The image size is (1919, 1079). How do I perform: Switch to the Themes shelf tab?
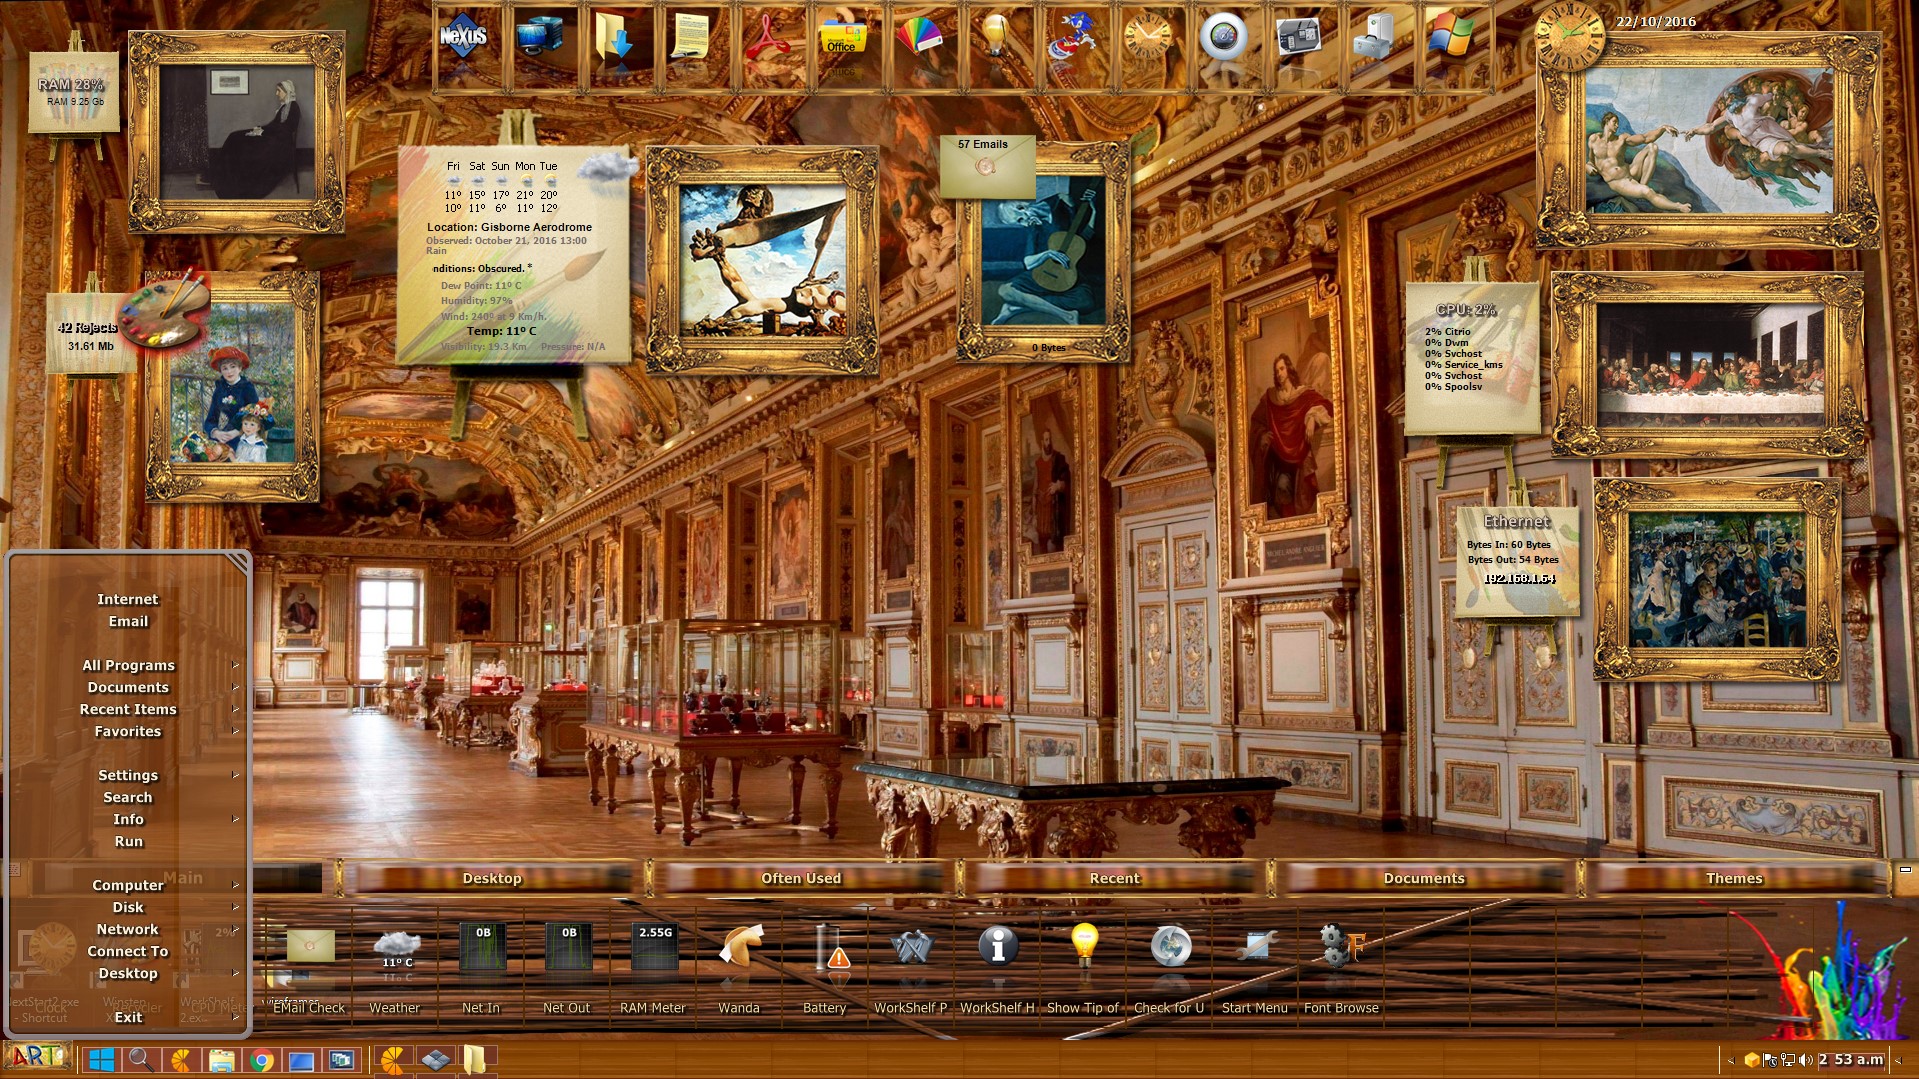[x=1734, y=878]
